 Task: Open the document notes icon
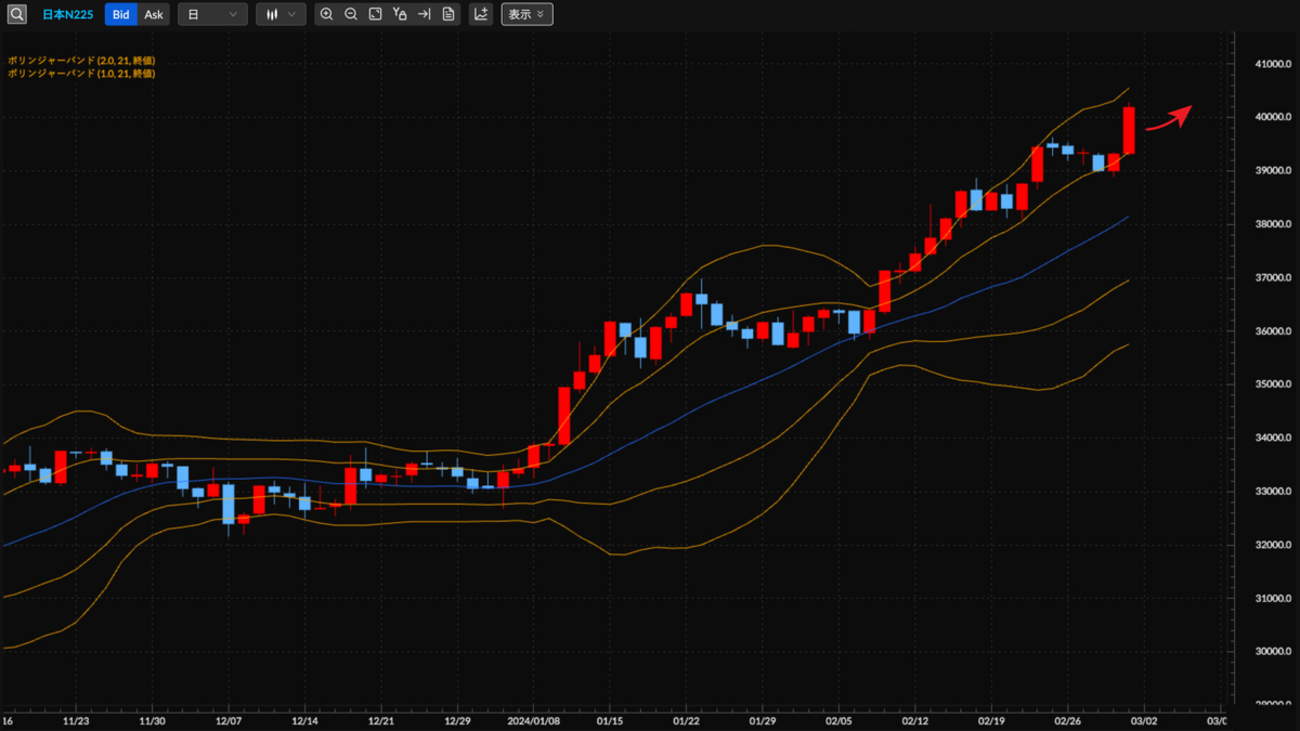(x=448, y=15)
